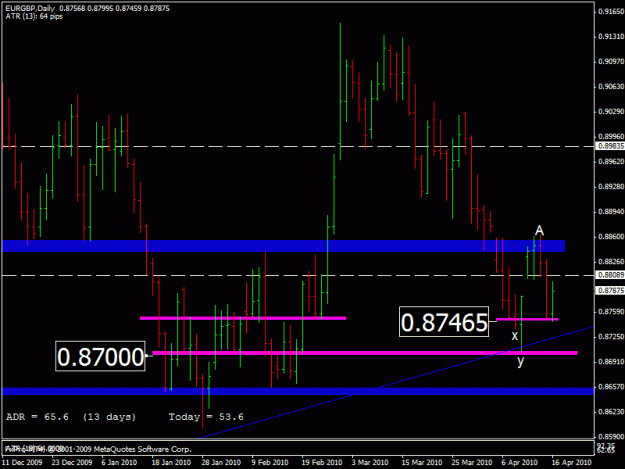Click the 0.86570 price axis label
This screenshot has width=625, height=469.
coord(611,387)
